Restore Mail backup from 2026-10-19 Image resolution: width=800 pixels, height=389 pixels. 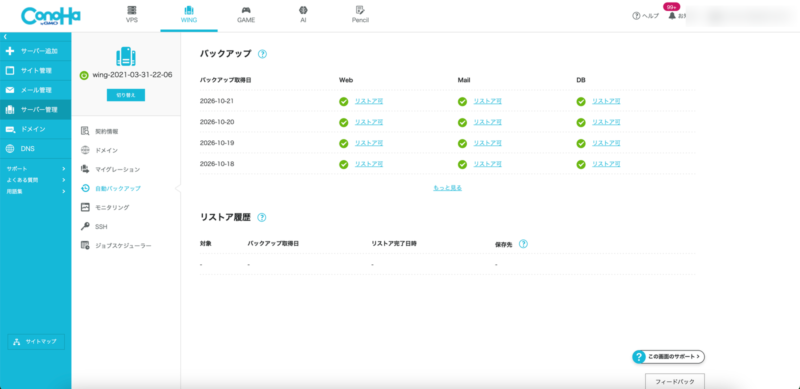[x=487, y=143]
